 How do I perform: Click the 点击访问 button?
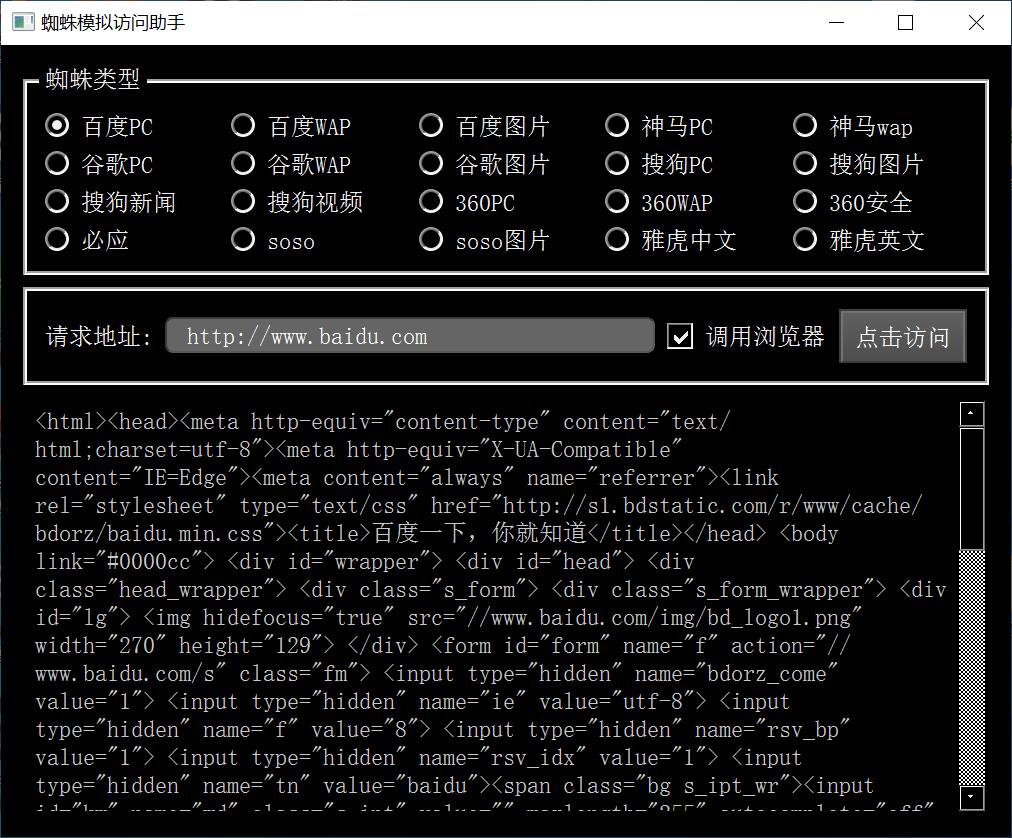[x=903, y=336]
